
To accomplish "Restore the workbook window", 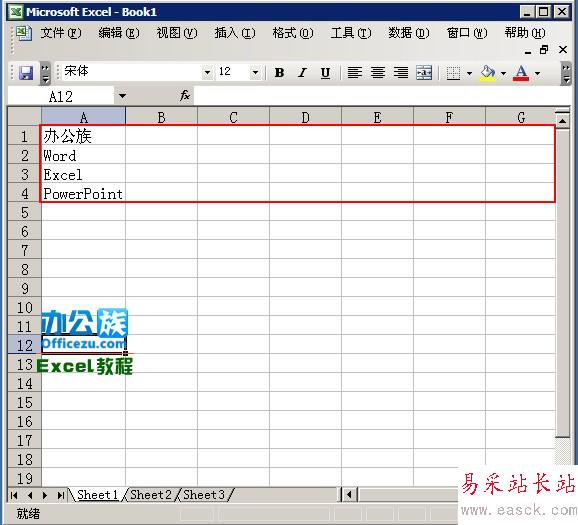I will tap(544, 50).
